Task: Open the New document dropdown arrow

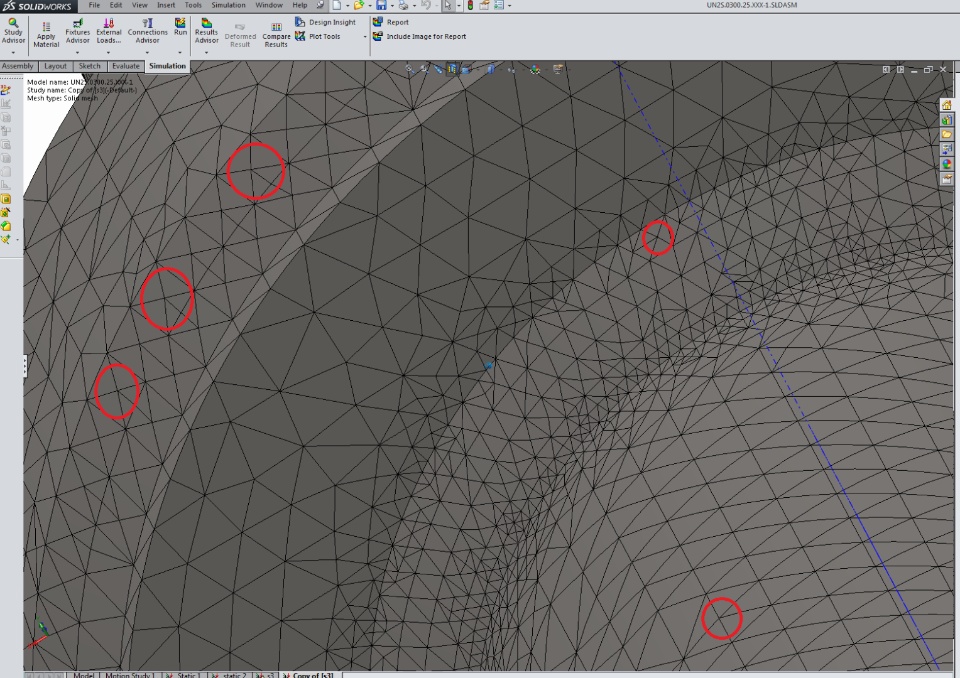Action: 347,6
